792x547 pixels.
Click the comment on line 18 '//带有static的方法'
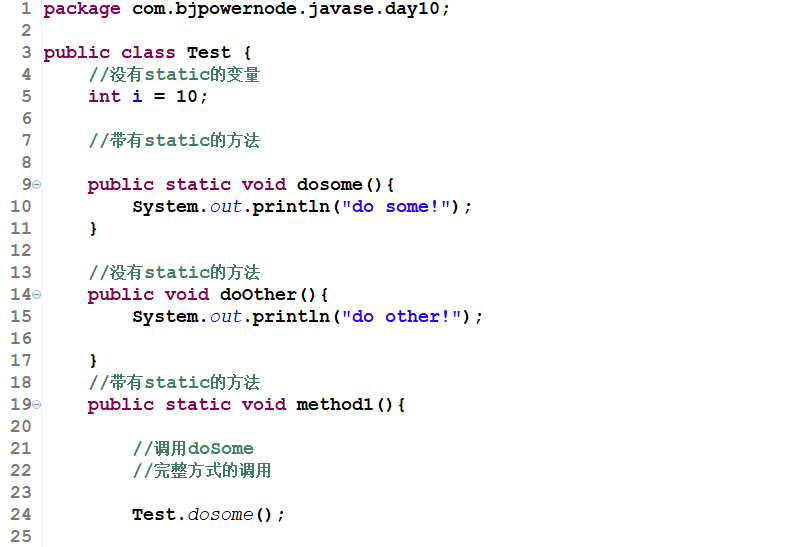coord(174,382)
